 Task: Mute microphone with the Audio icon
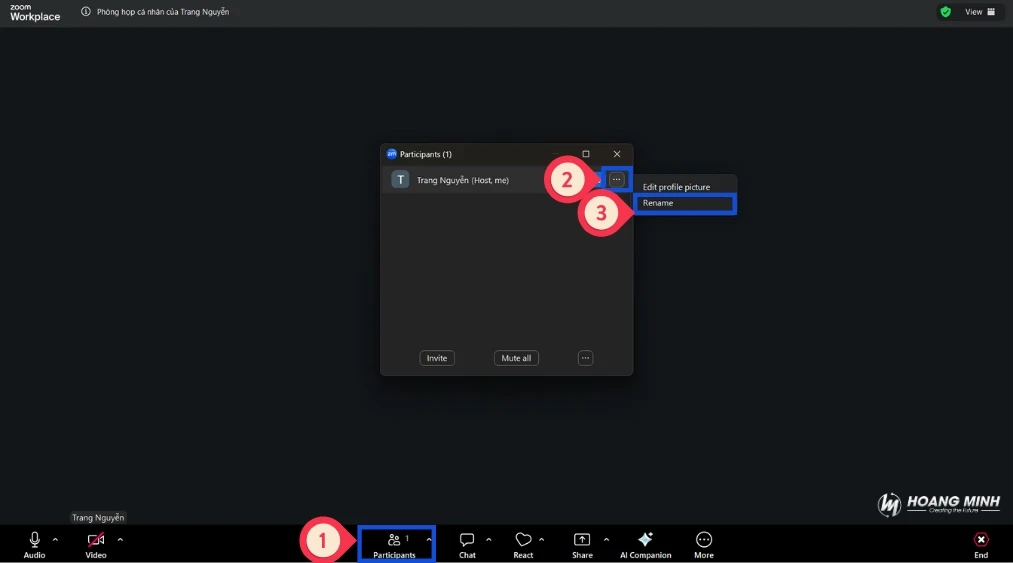pyautogui.click(x=35, y=540)
